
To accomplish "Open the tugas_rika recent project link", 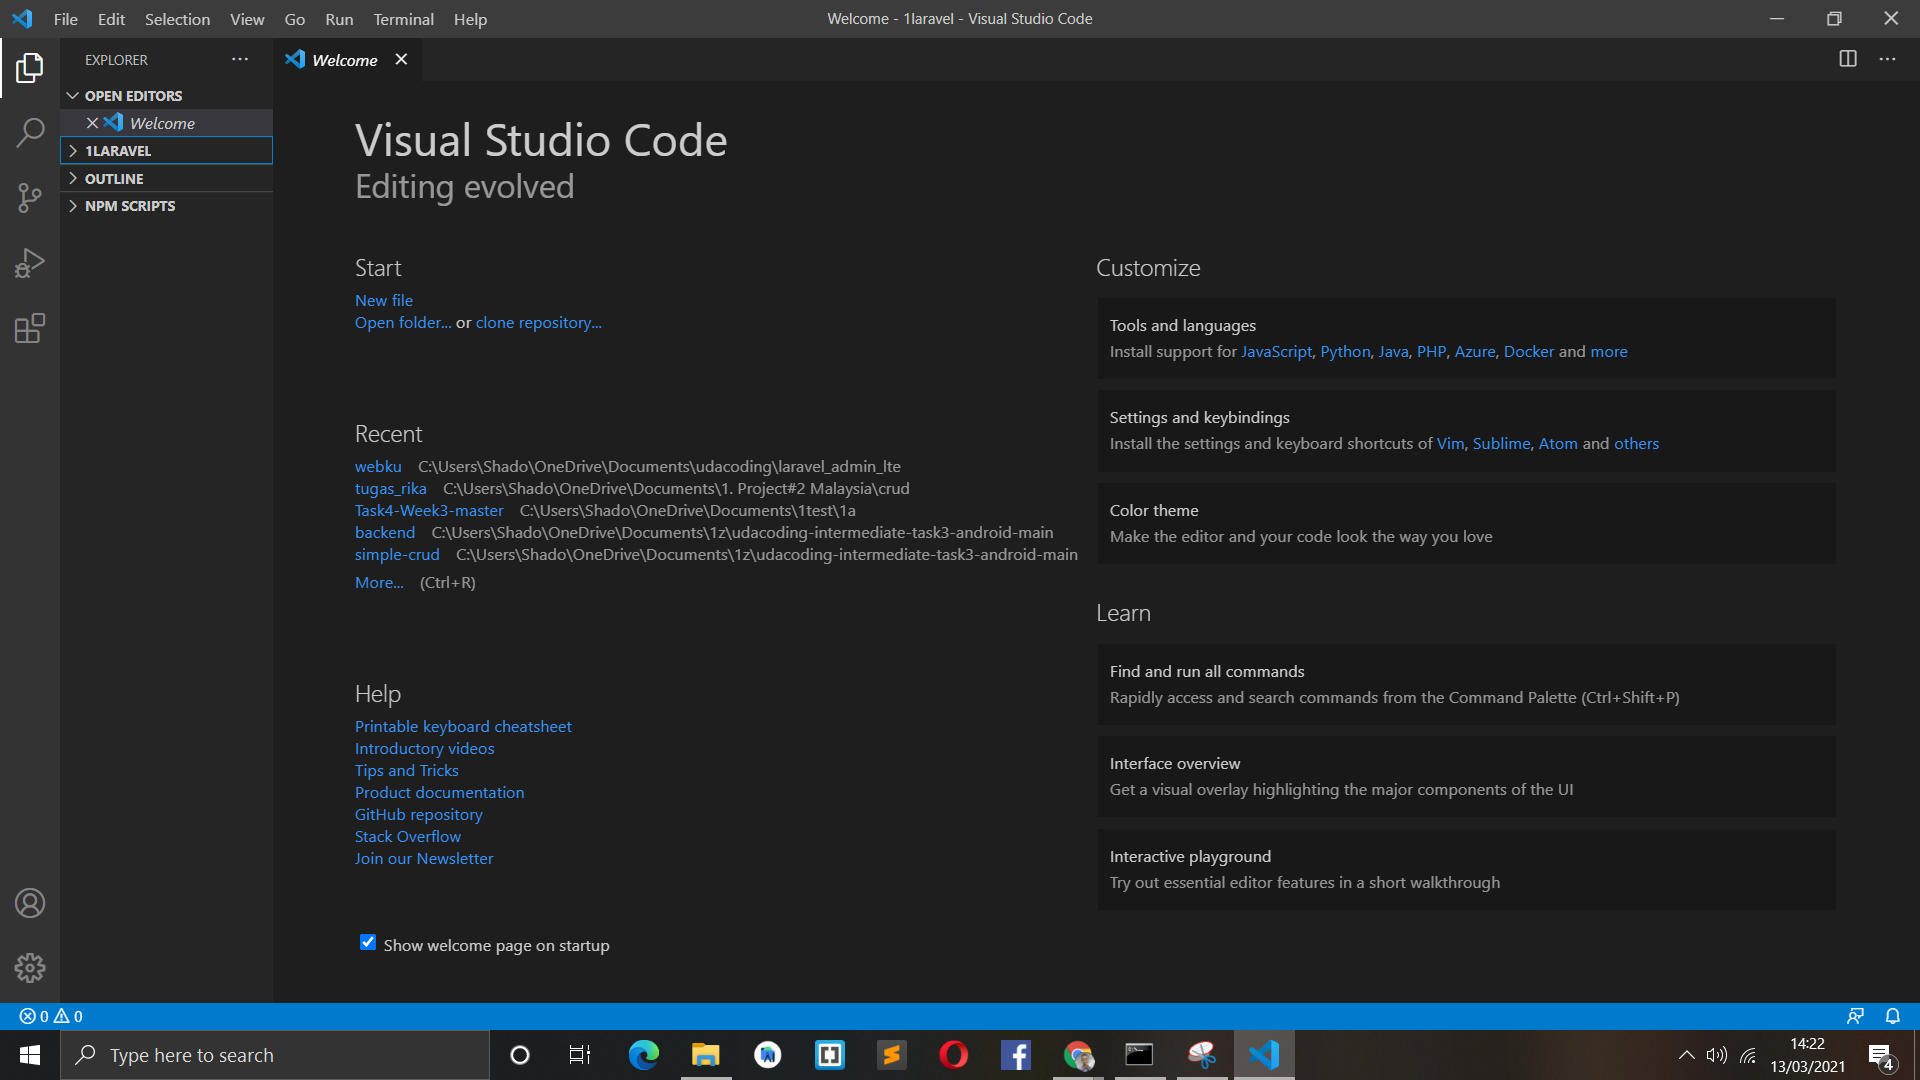I will pyautogui.click(x=390, y=488).
